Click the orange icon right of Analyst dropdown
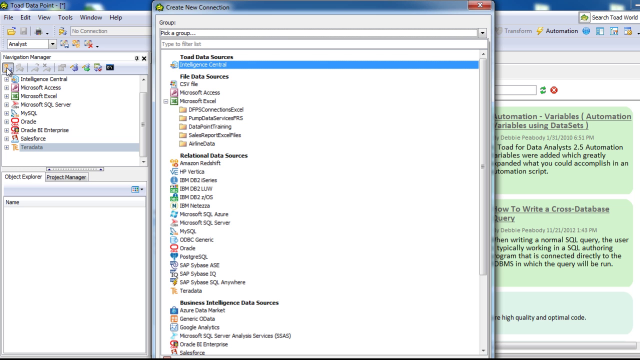 76,44
